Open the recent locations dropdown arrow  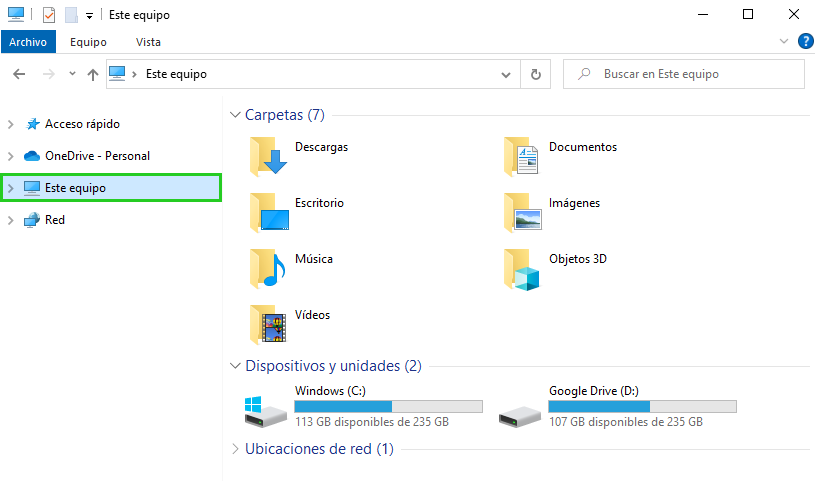[x=72, y=74]
